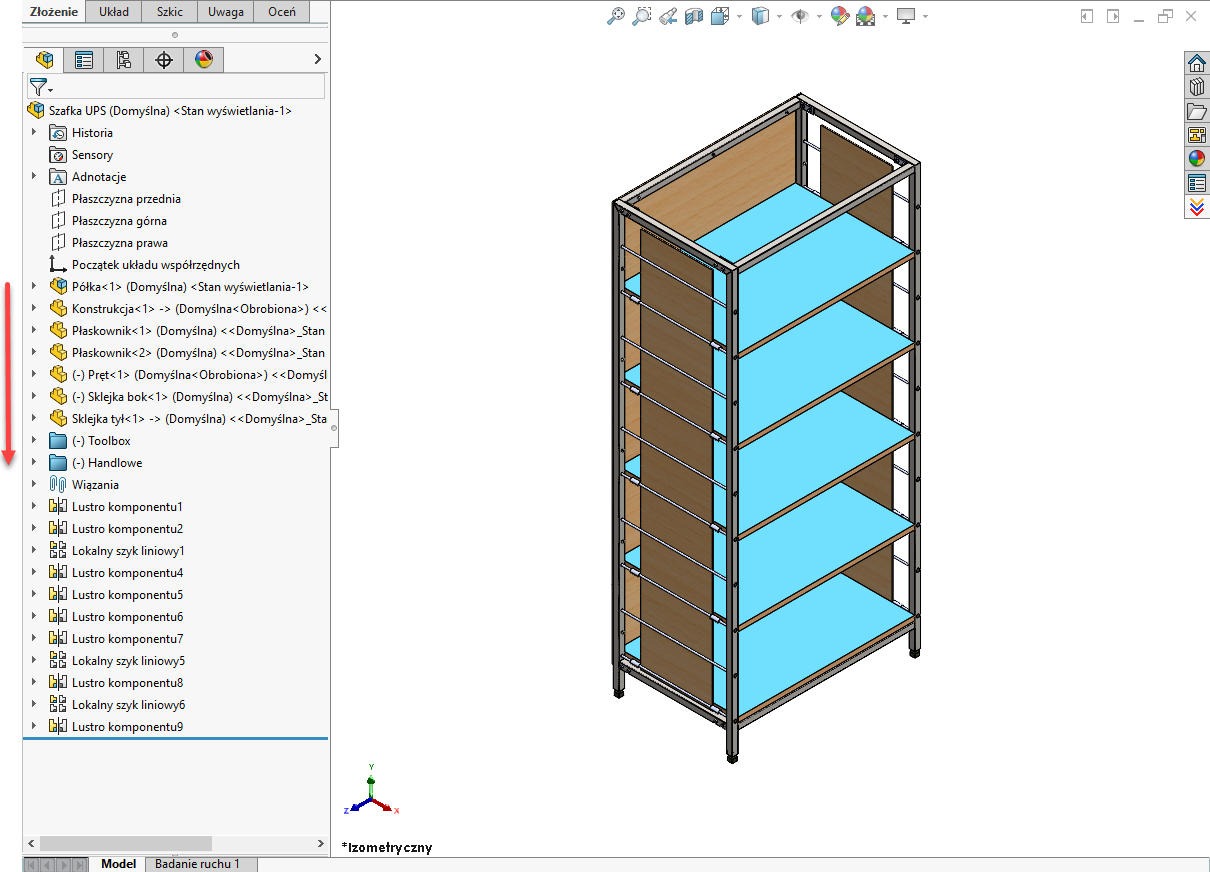Select Płaszczyzna górna plane
The image size is (1210, 872).
pyautogui.click(x=108, y=221)
